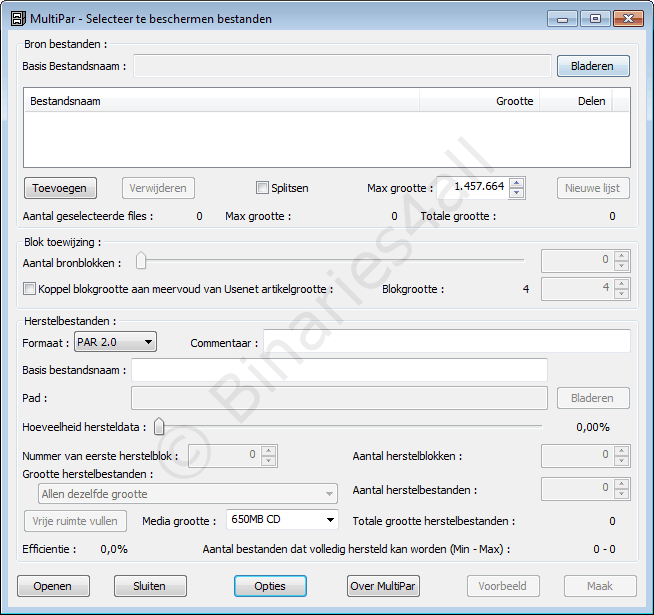
Task: Increase Nummer van eerste herstelblok value
Action: click(268, 451)
